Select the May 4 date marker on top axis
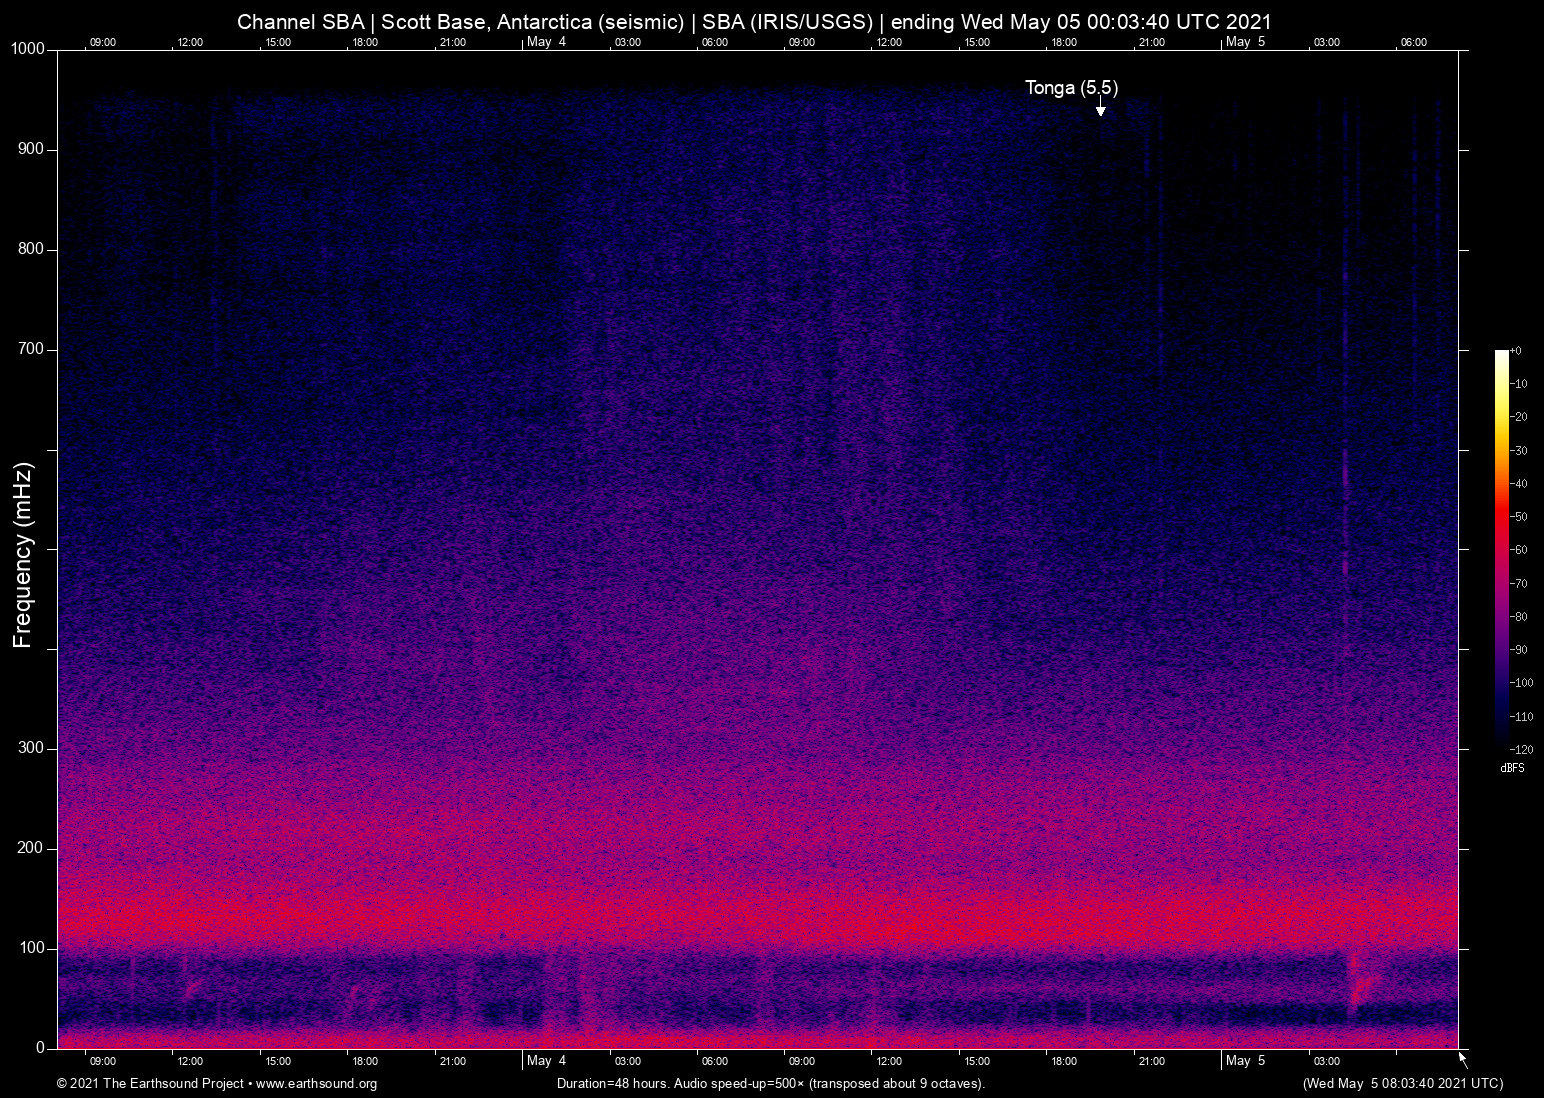This screenshot has width=1544, height=1098. (546, 42)
